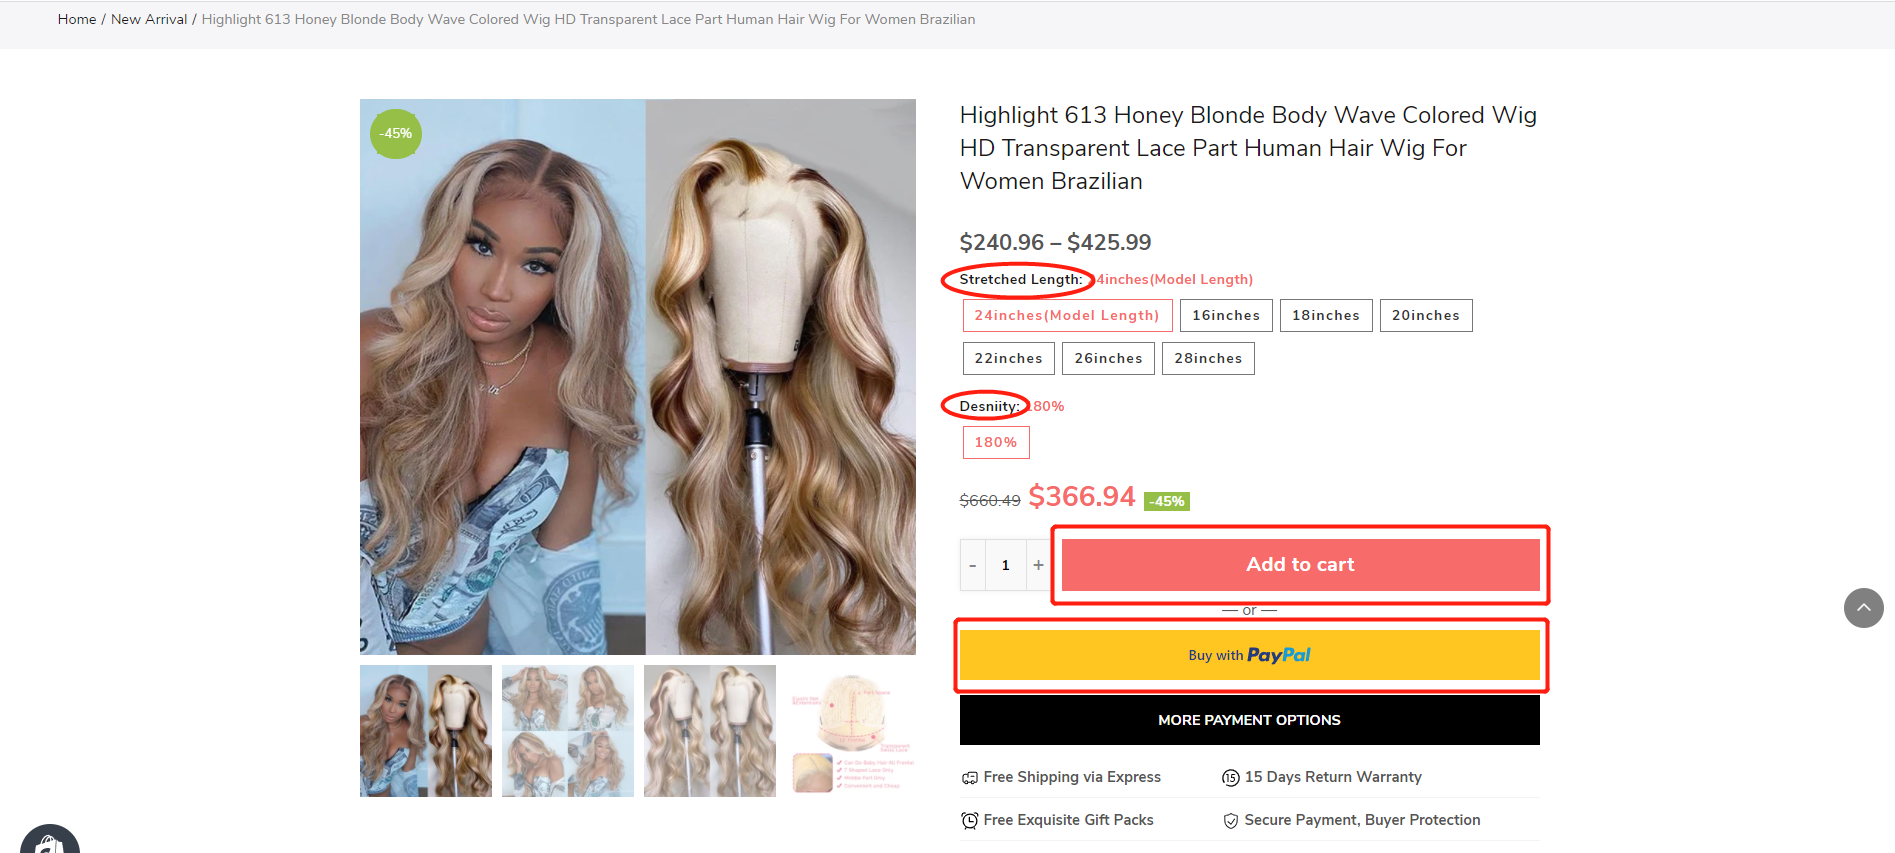
Task: Increase quantity with the plus button
Action: [1038, 565]
